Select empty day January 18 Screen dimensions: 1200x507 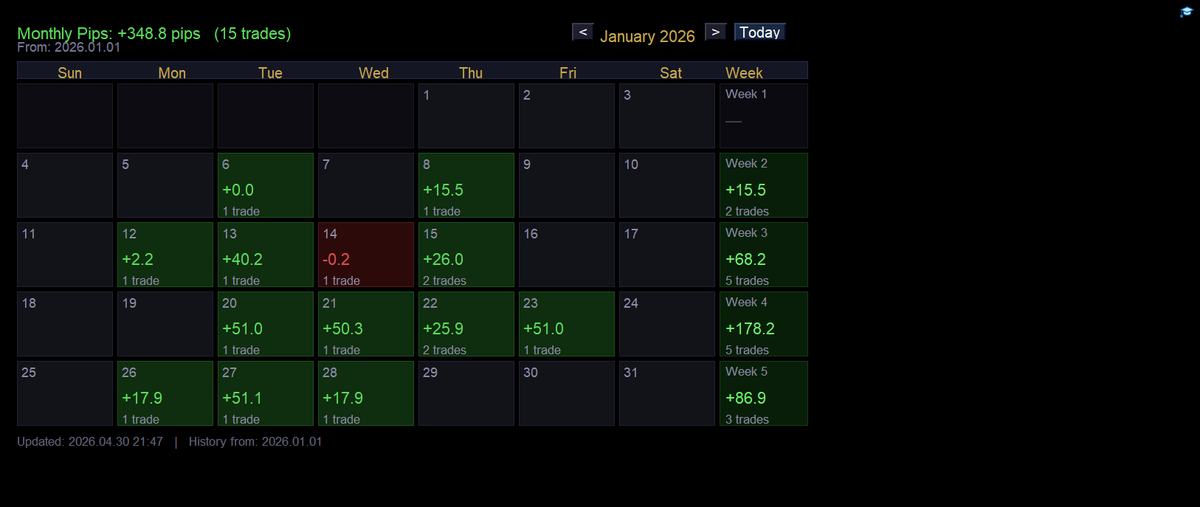65,324
